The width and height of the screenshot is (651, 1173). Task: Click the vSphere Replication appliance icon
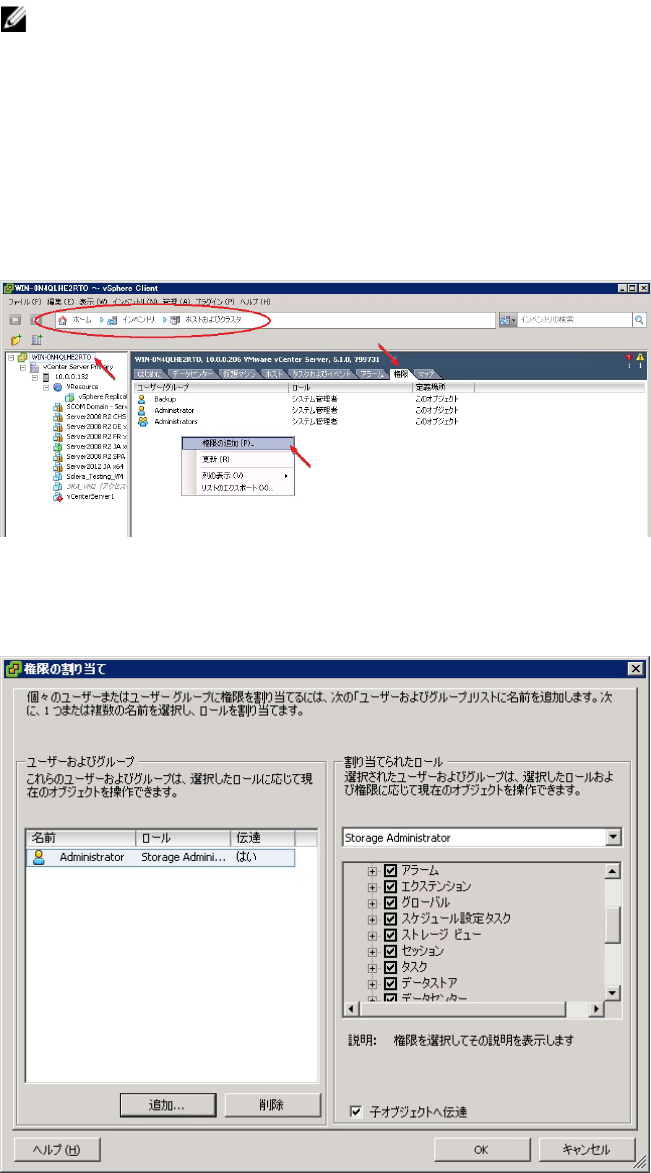[x=70, y=396]
